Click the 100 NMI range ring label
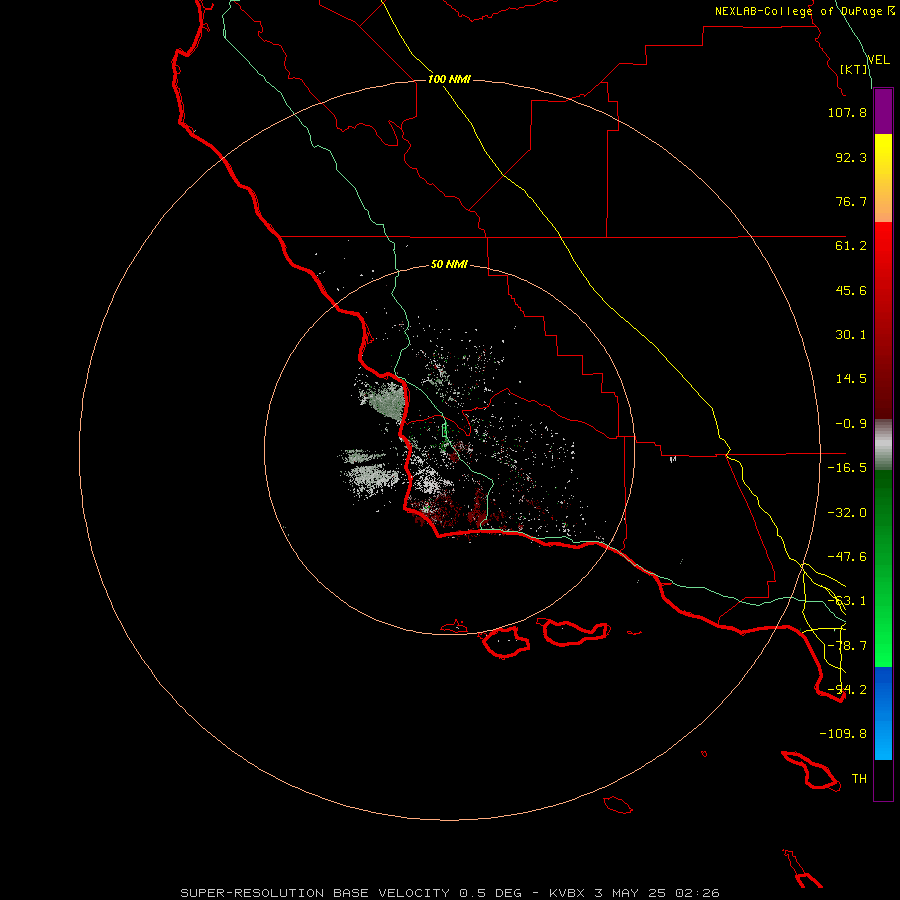The width and height of the screenshot is (900, 900). [x=449, y=79]
